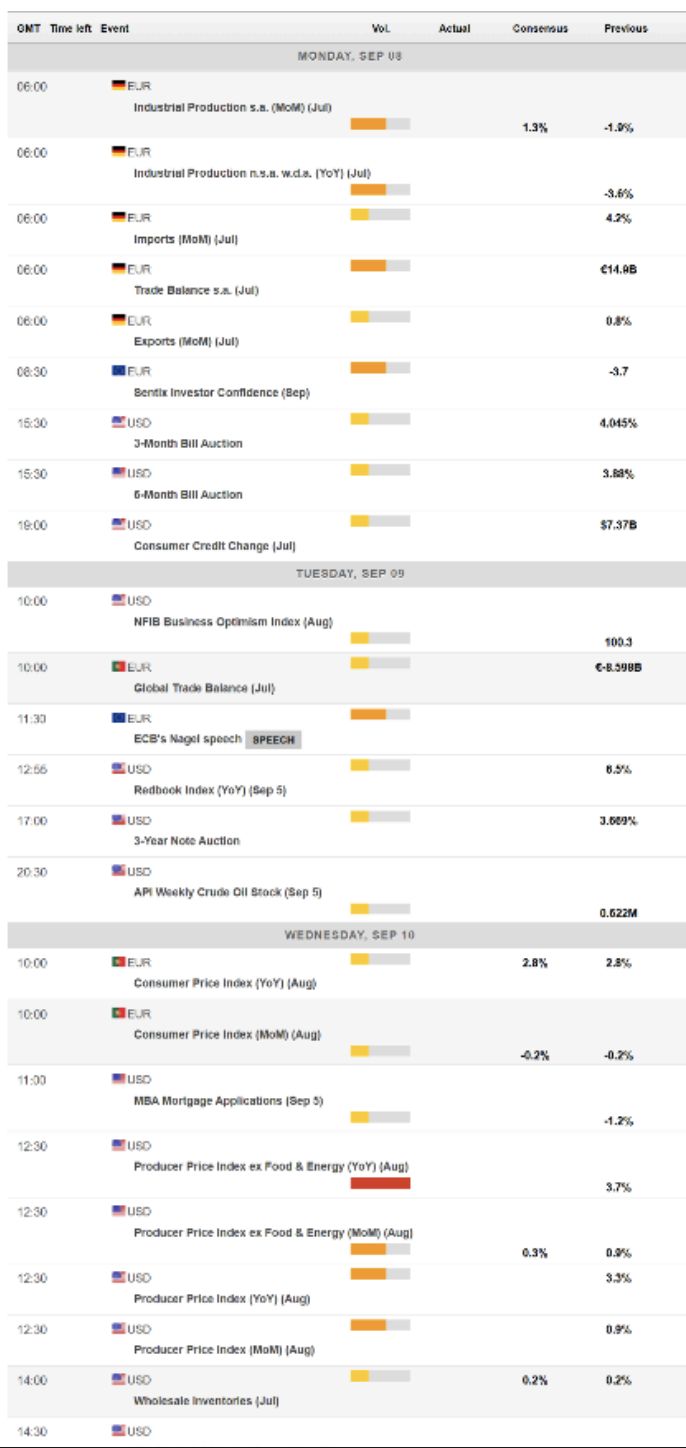Click the orange volatility bar for Trade Balance s.a.
Image resolution: width=686 pixels, height=1448 pixels.
click(368, 265)
